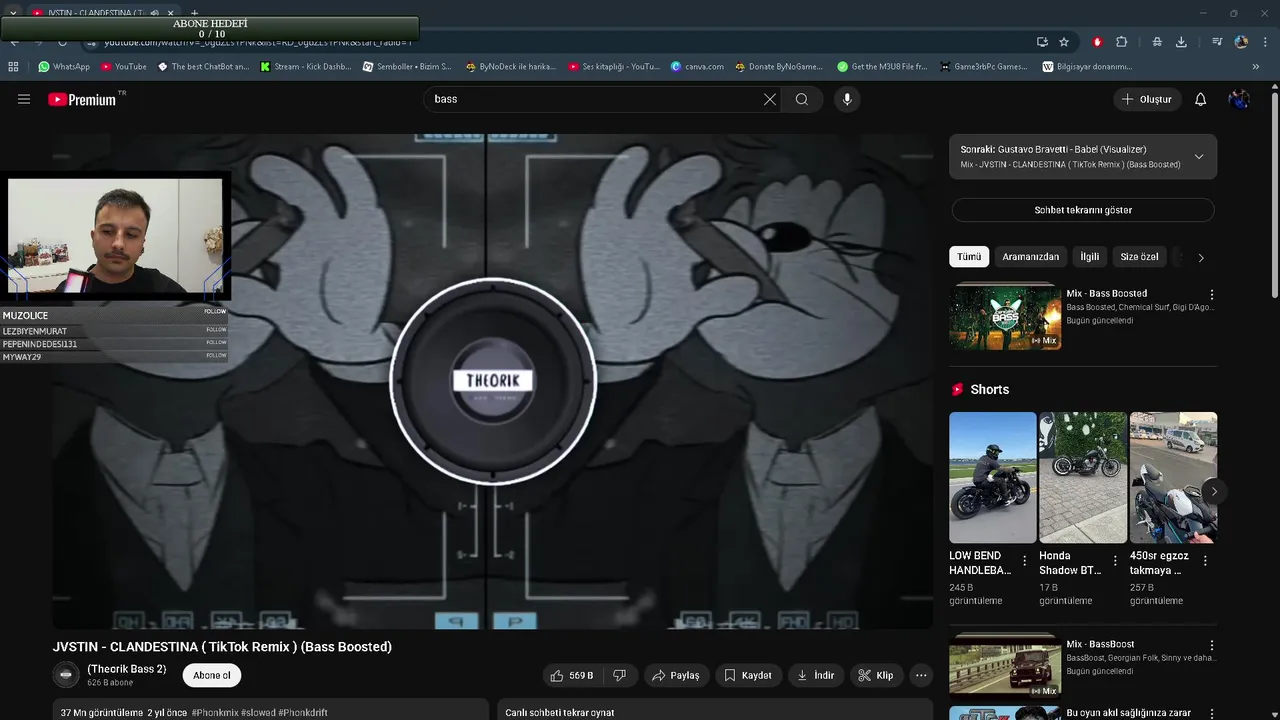Open the Honda Shadow BT short thumbnail
This screenshot has width=1280, height=720.
[1083, 477]
